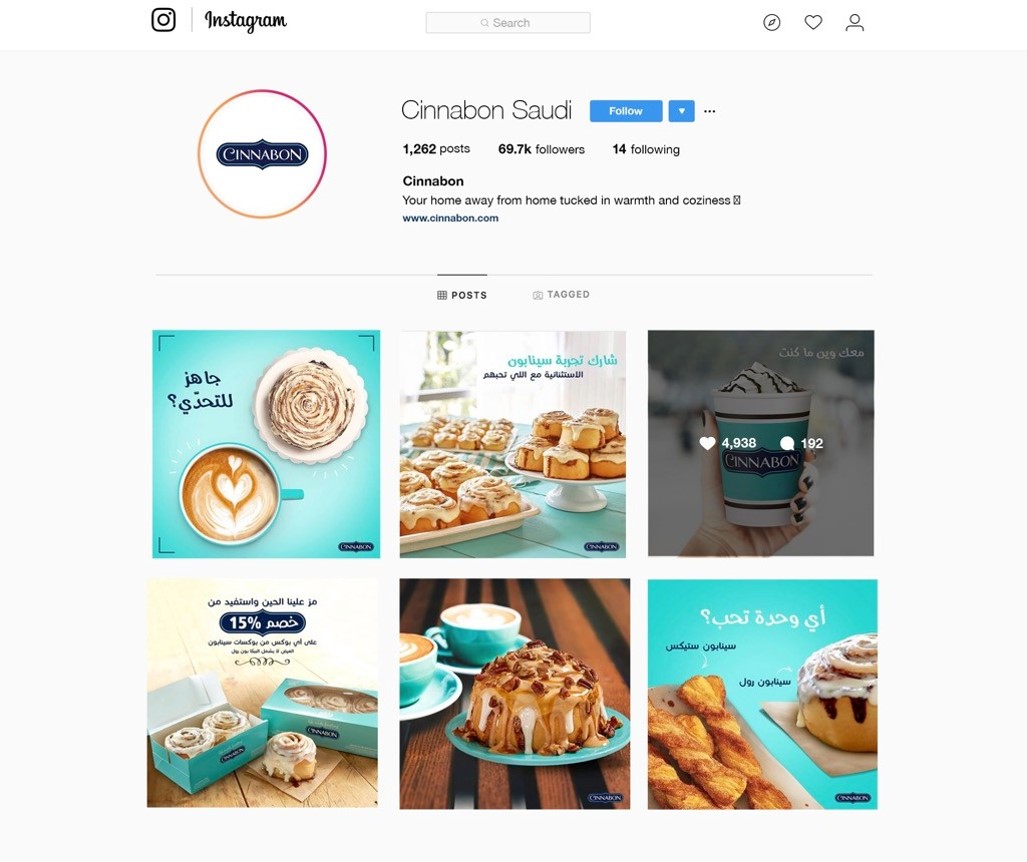Click the Instagram camera logo icon
This screenshot has width=1027, height=862.
(x=163, y=20)
